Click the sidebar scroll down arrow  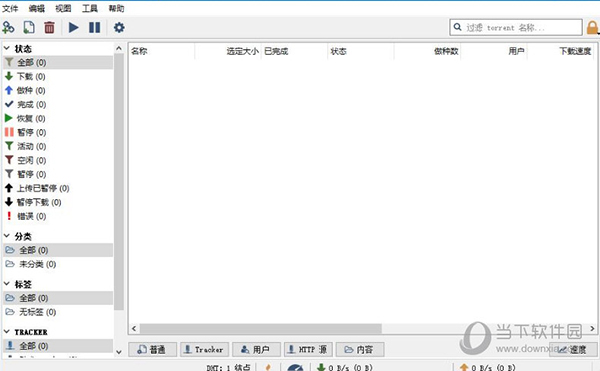[x=119, y=352]
